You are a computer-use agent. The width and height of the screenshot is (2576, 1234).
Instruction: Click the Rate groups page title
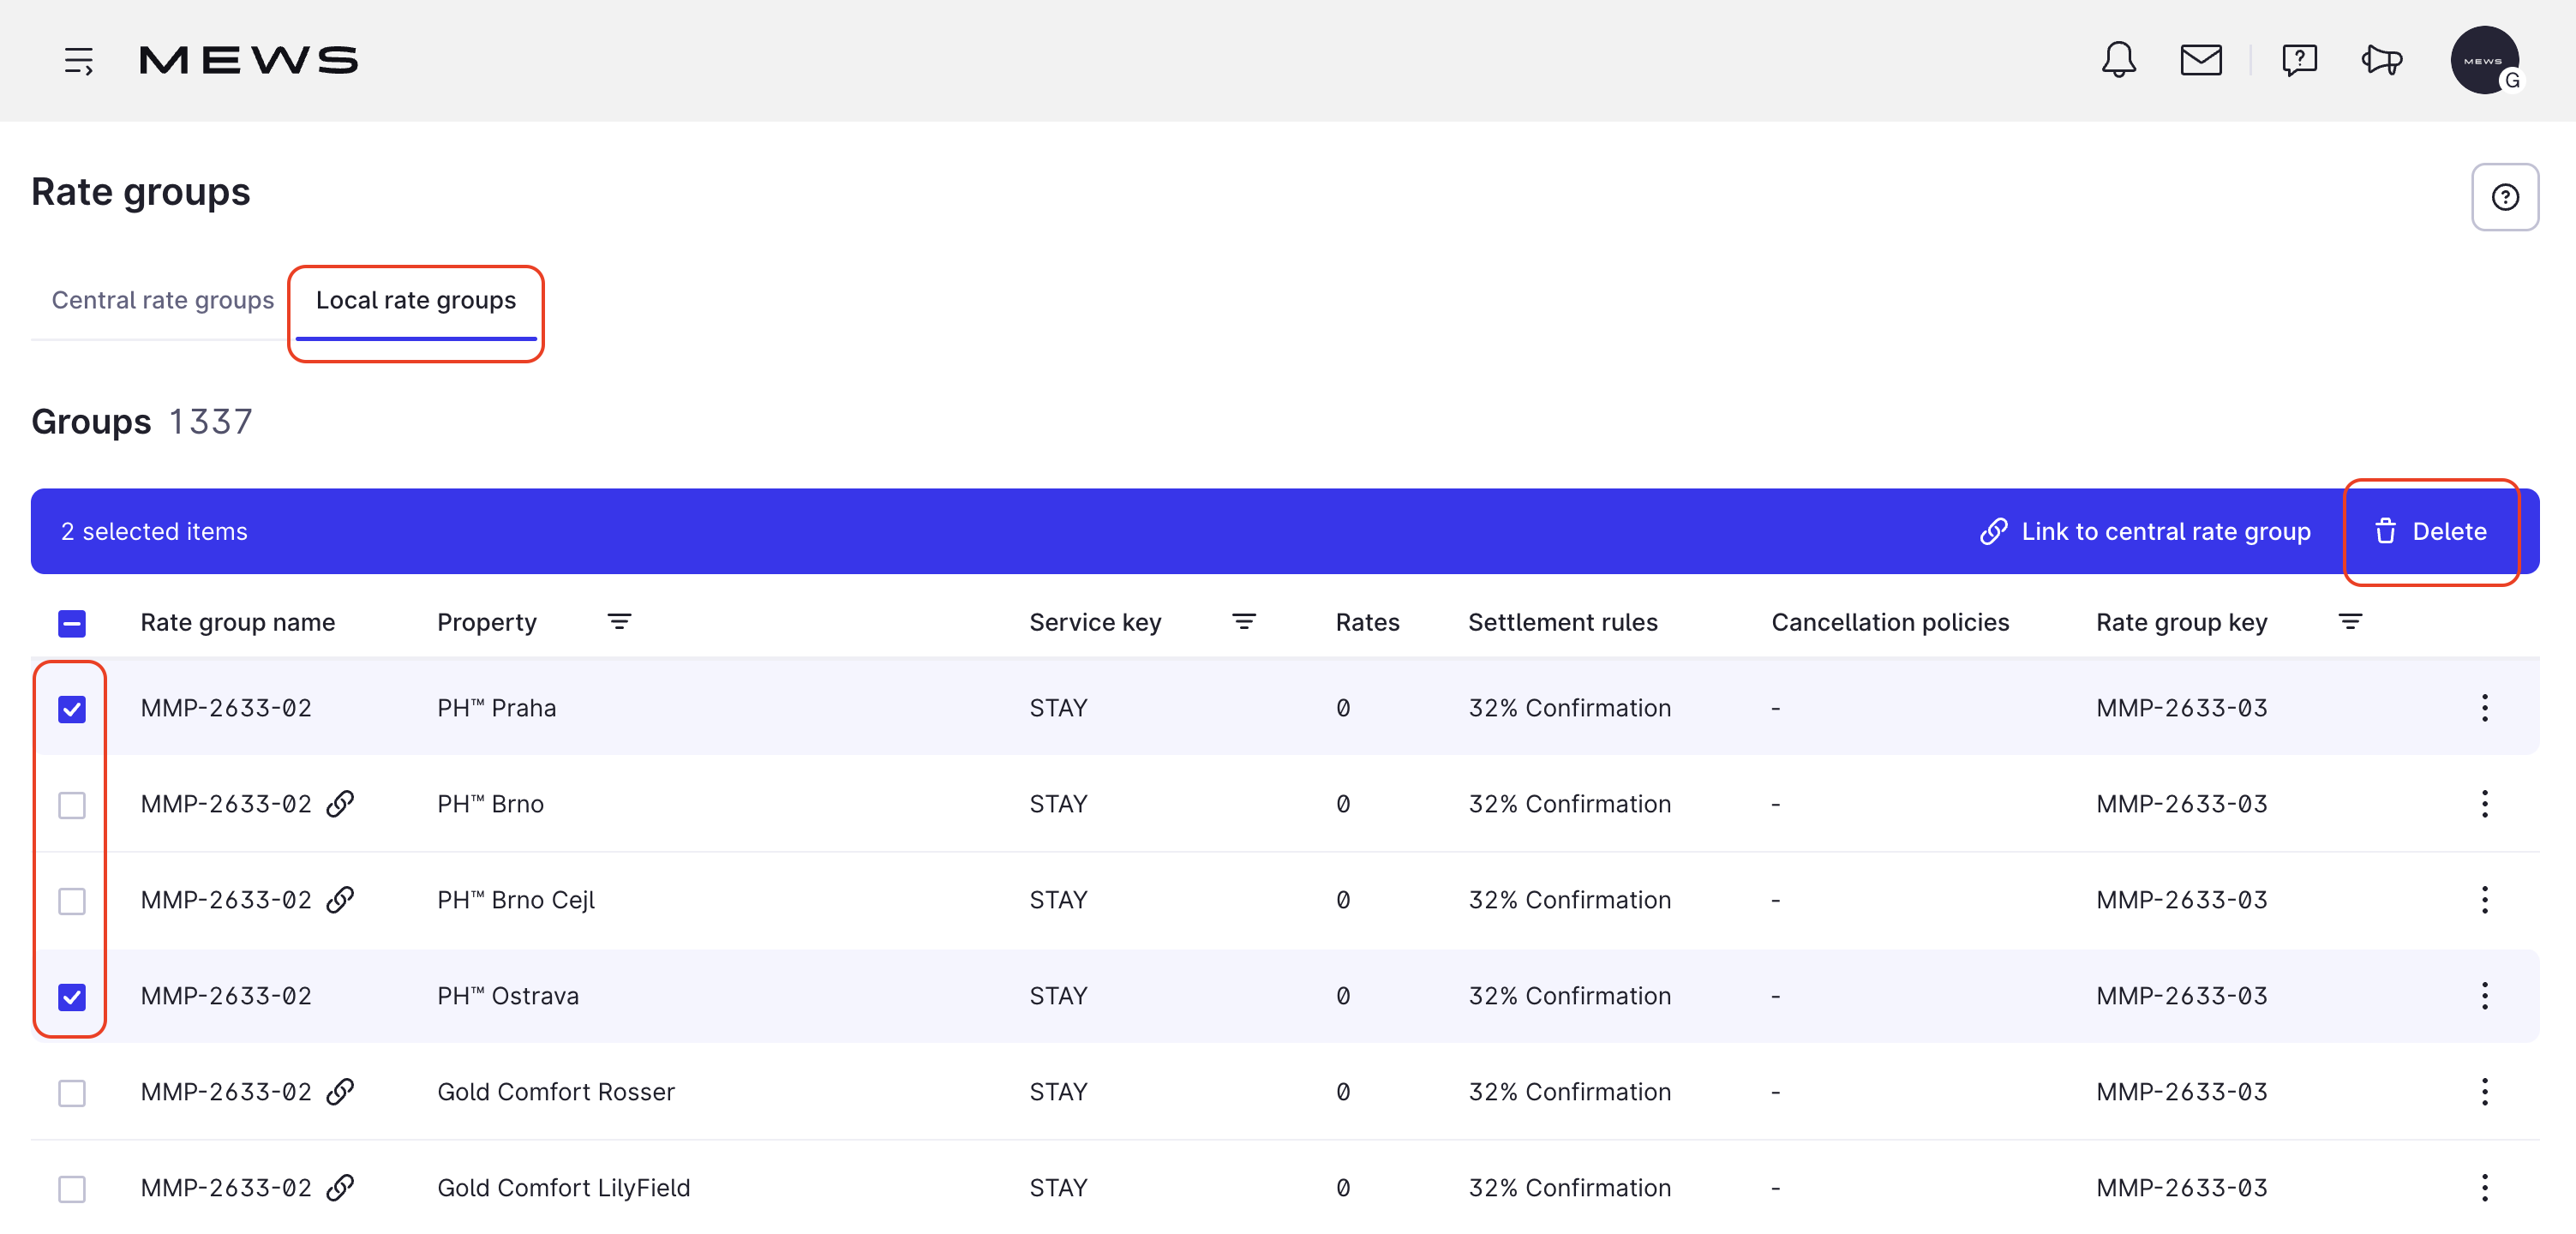tap(141, 192)
